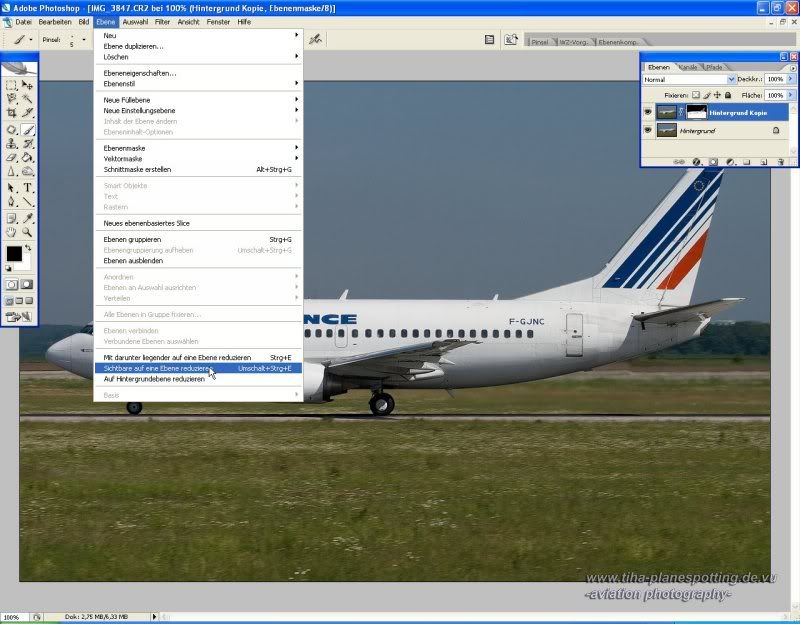Select the Type tool
This screenshot has height=624, width=800.
(x=28, y=188)
